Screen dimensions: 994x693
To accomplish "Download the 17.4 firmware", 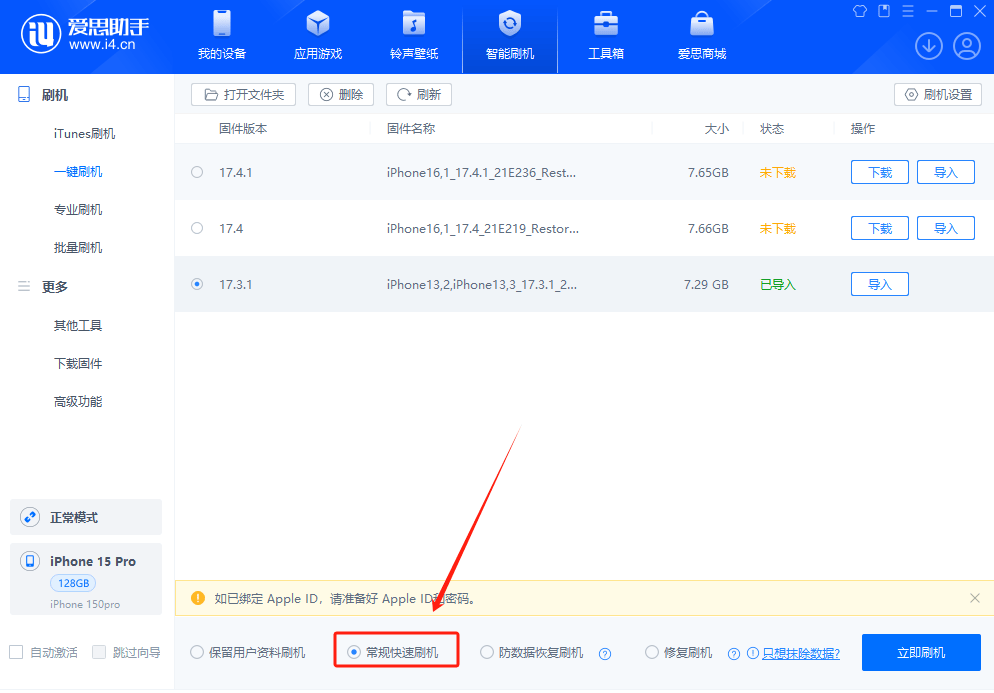I will tap(879, 228).
